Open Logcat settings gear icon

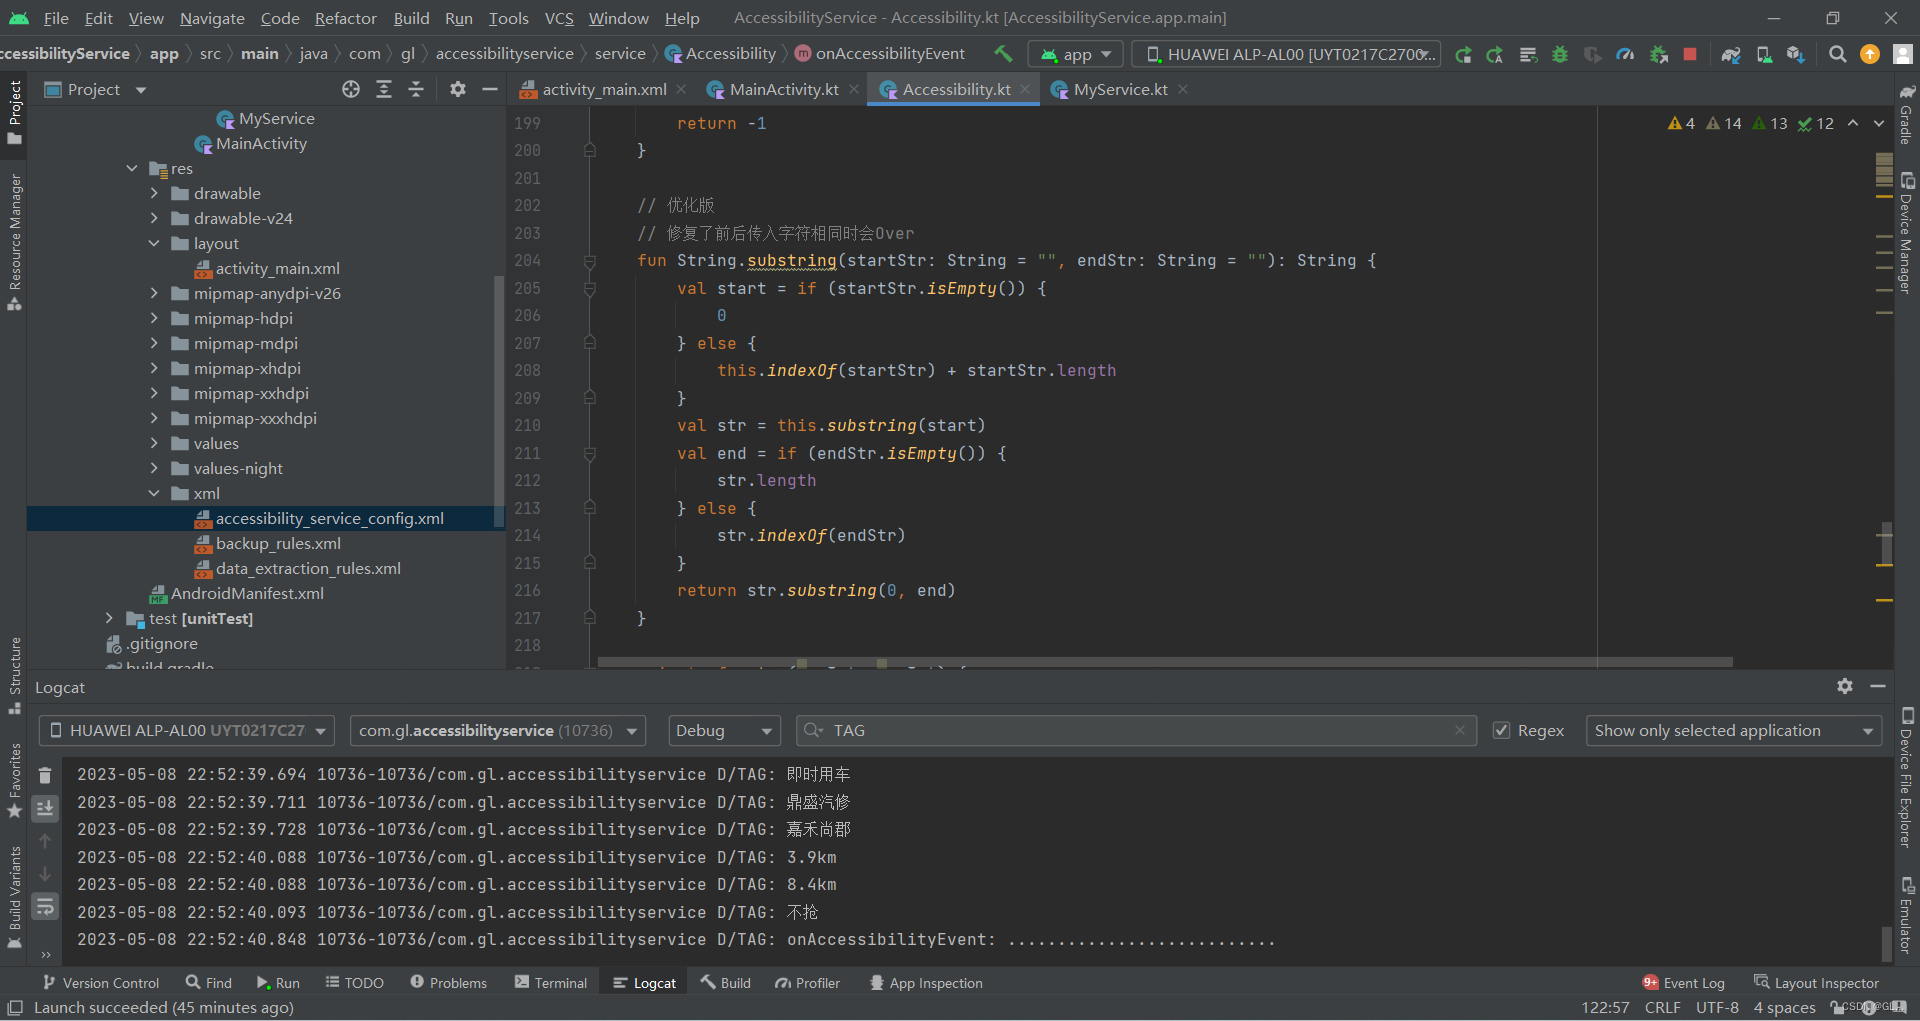[1845, 686]
